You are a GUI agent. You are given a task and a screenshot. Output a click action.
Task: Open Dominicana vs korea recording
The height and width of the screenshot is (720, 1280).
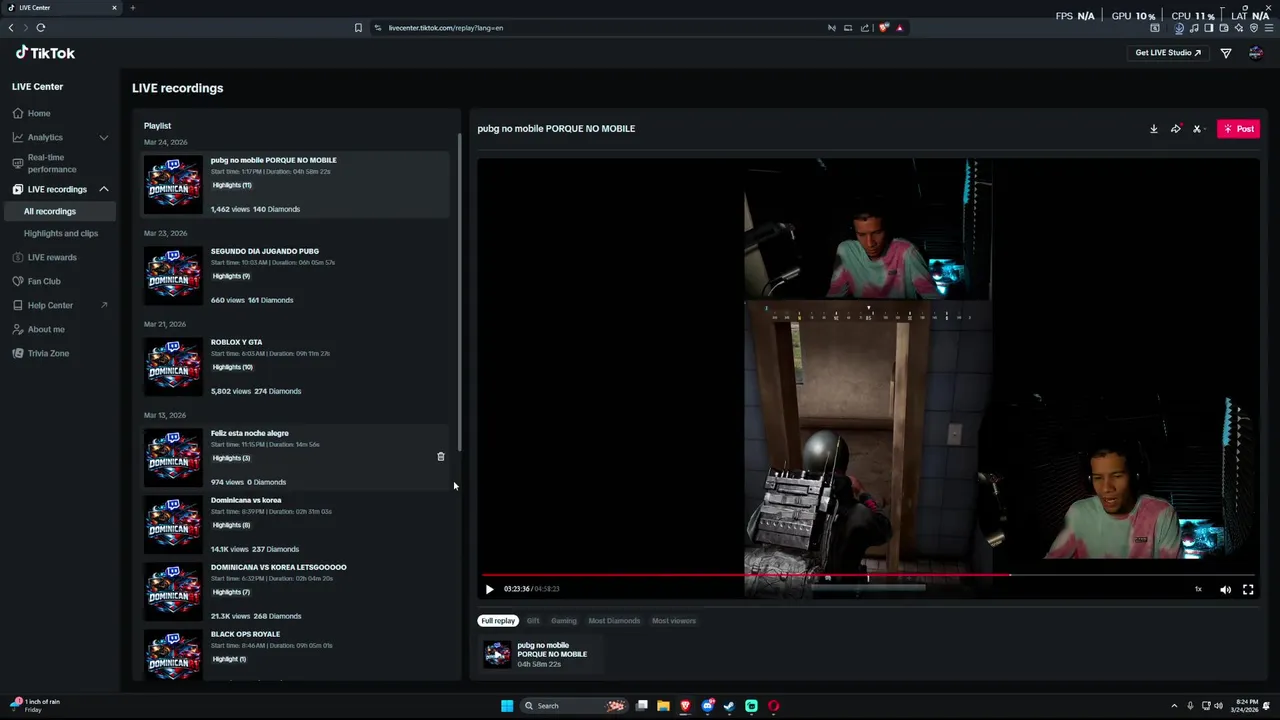(x=297, y=524)
